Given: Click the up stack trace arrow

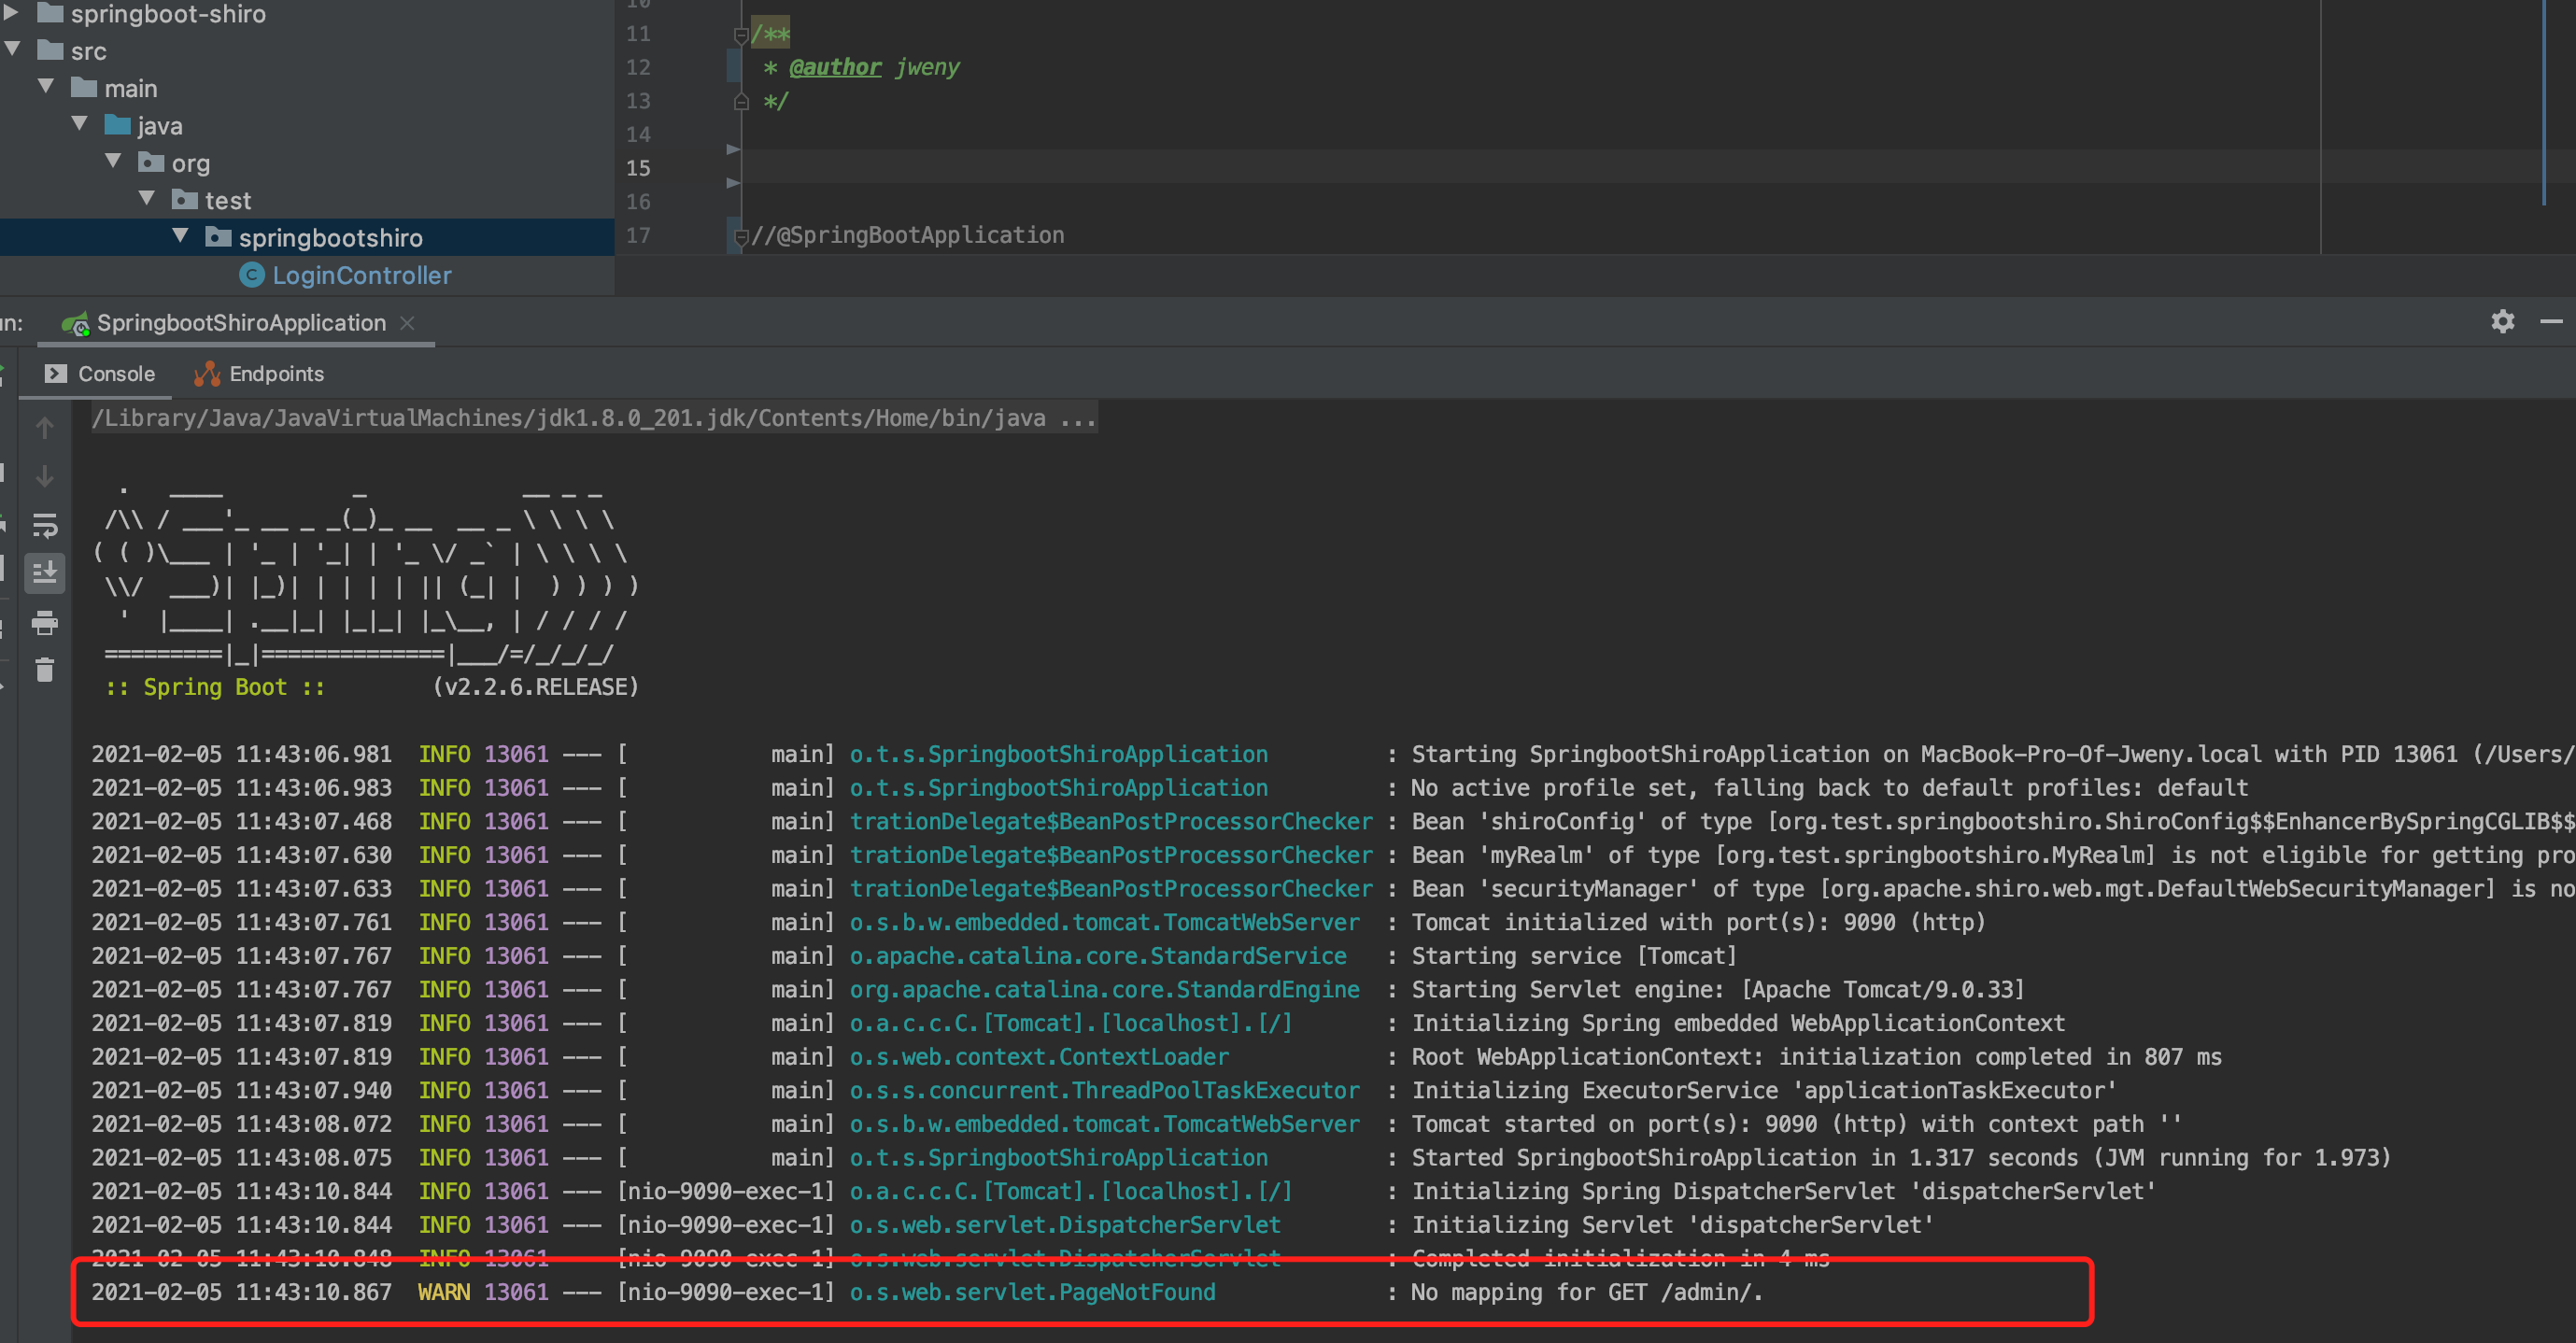Looking at the screenshot, I should click(x=44, y=428).
